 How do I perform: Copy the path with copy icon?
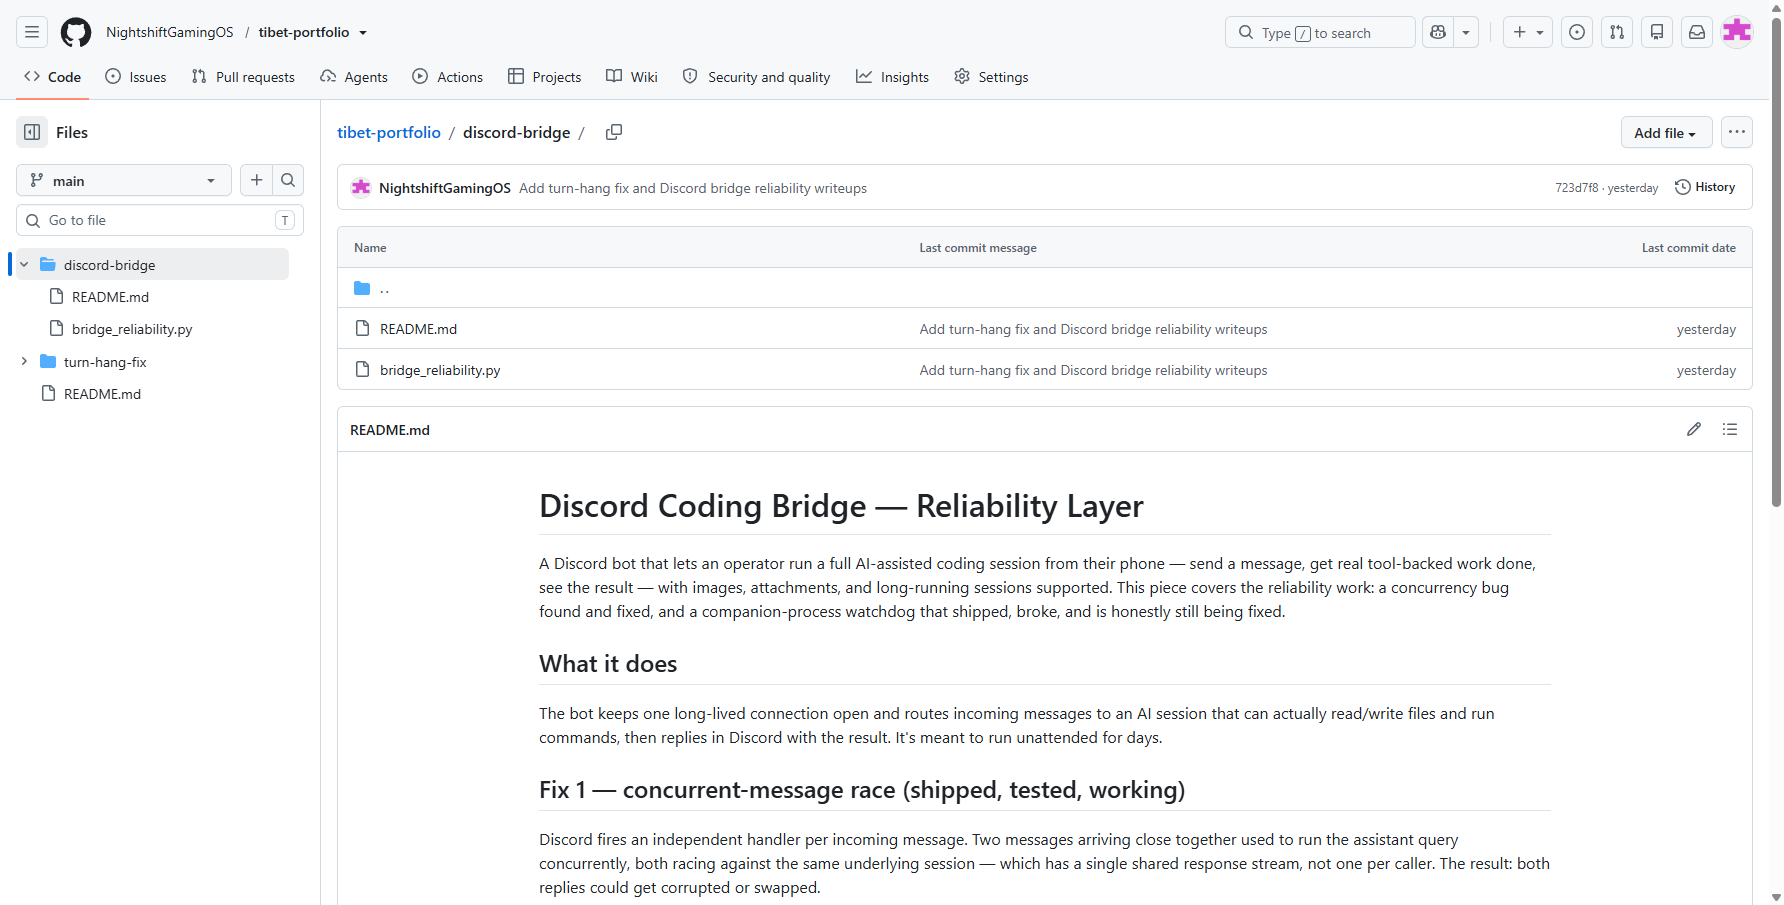[x=614, y=132]
